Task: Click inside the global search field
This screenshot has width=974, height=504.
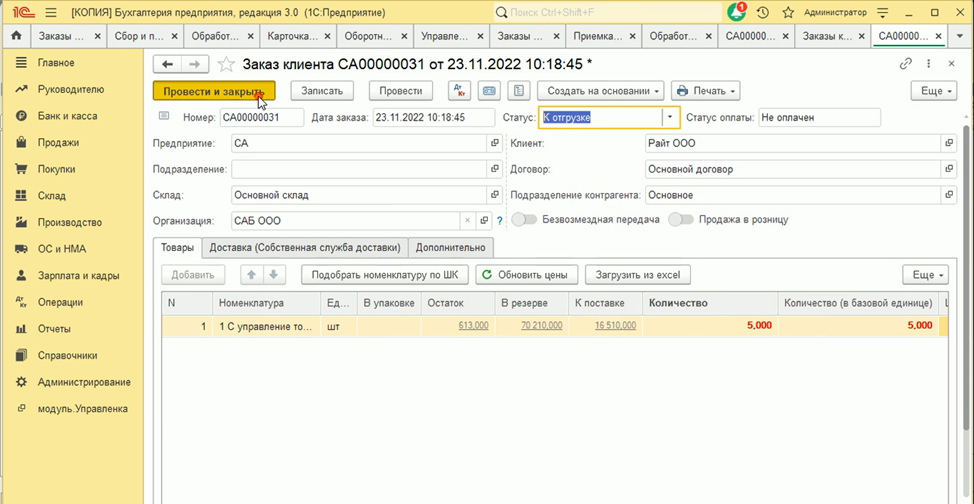Action: tap(609, 12)
